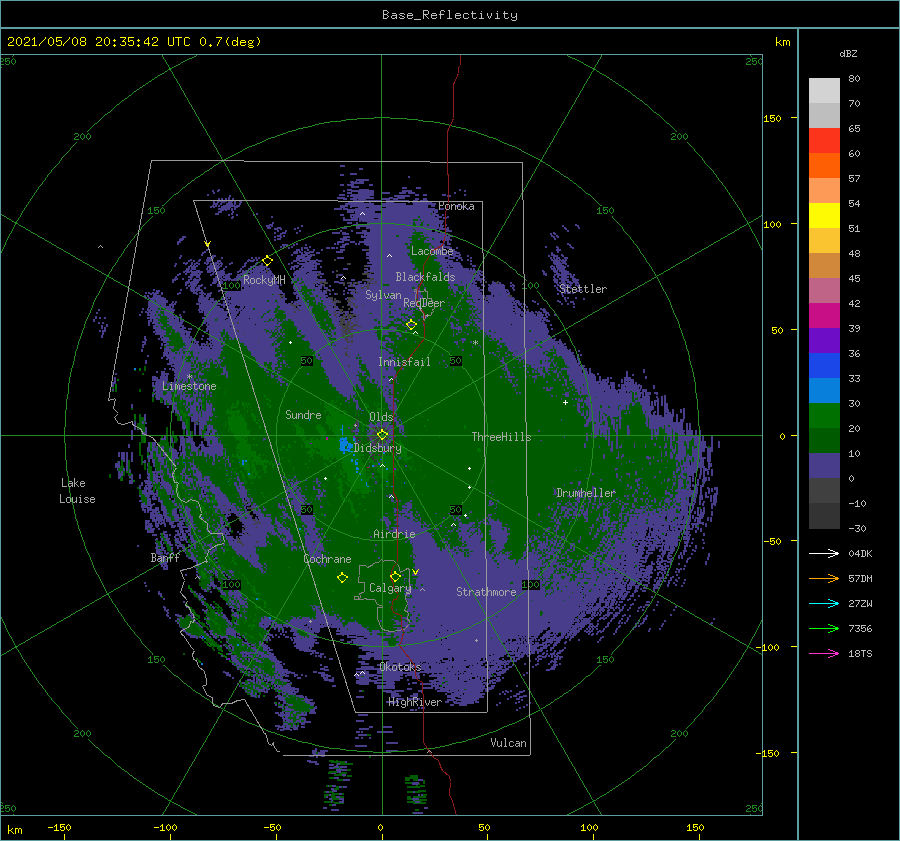Pick the bright orange 57 dBZ swatch
This screenshot has height=841, width=900.
click(x=824, y=166)
